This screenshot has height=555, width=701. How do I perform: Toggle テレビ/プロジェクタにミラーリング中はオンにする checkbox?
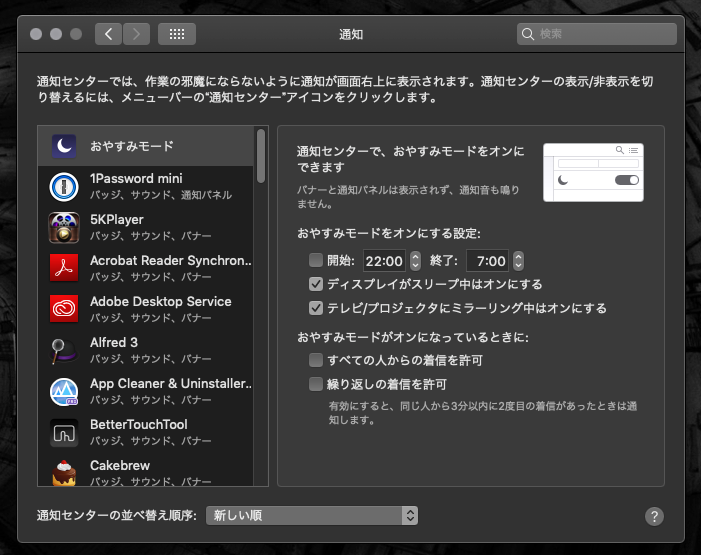tap(316, 308)
